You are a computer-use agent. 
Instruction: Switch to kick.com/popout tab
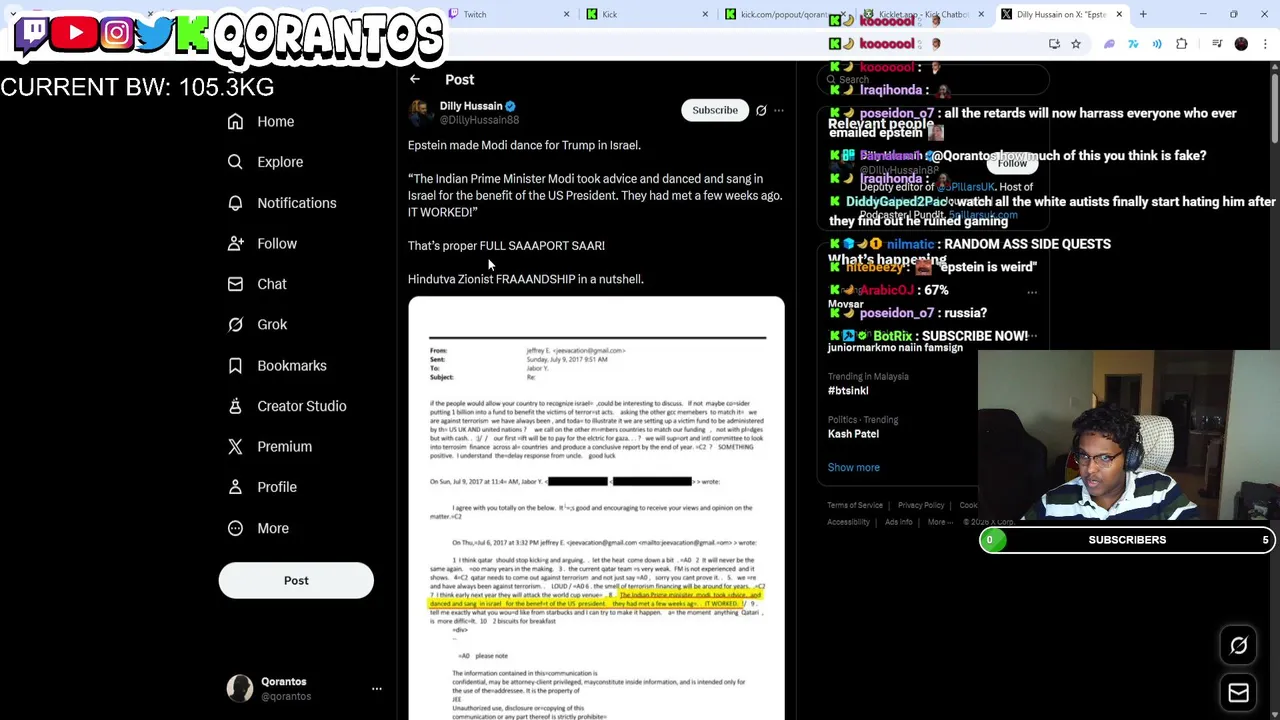pos(783,14)
